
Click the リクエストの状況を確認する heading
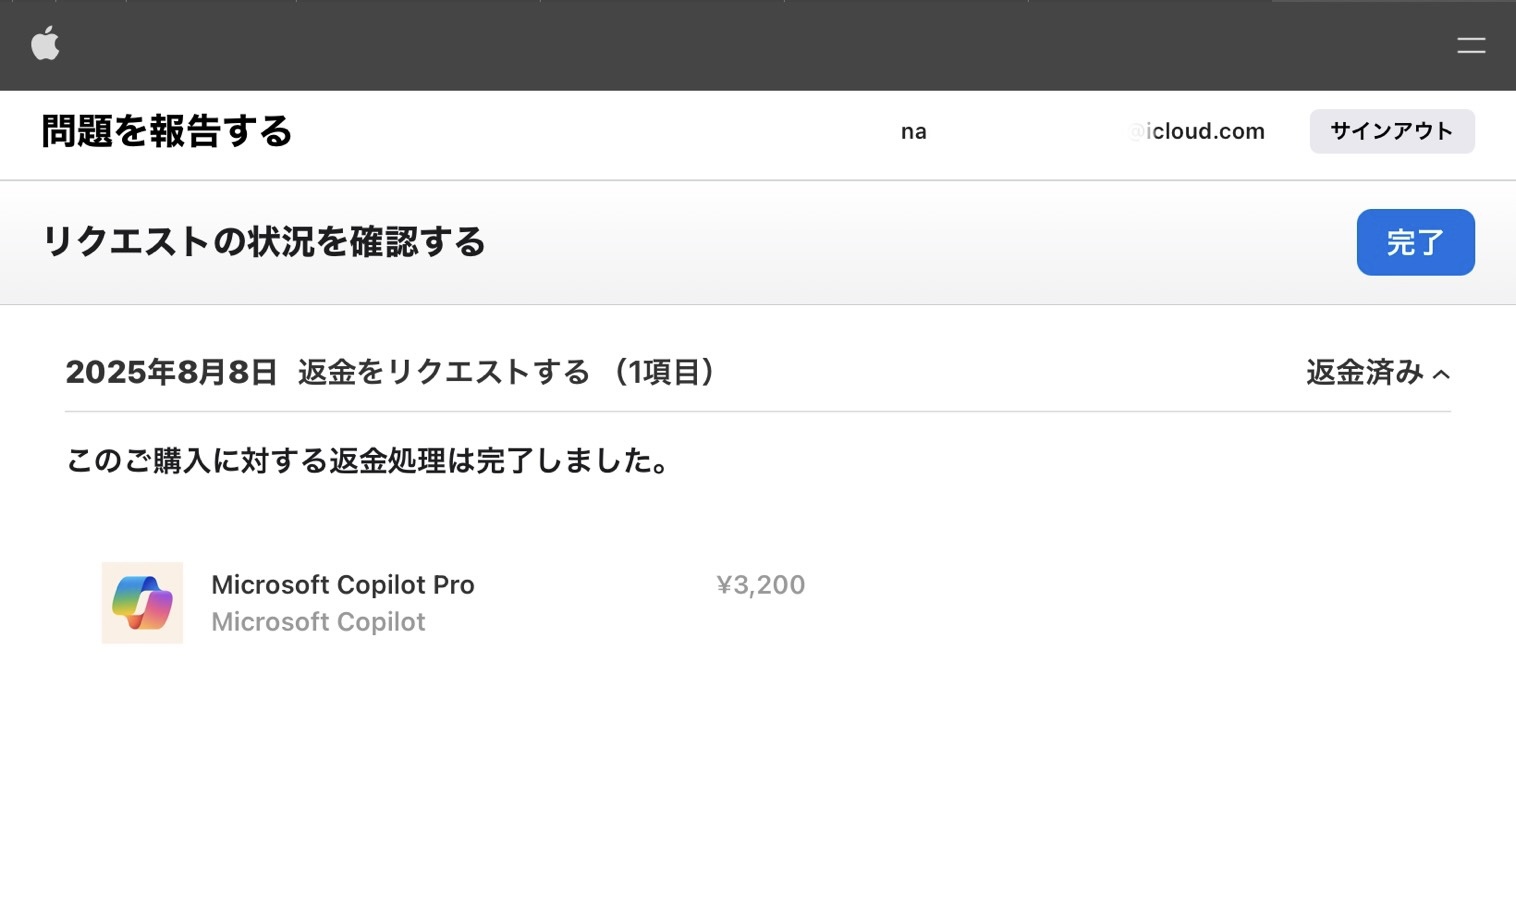pos(264,242)
